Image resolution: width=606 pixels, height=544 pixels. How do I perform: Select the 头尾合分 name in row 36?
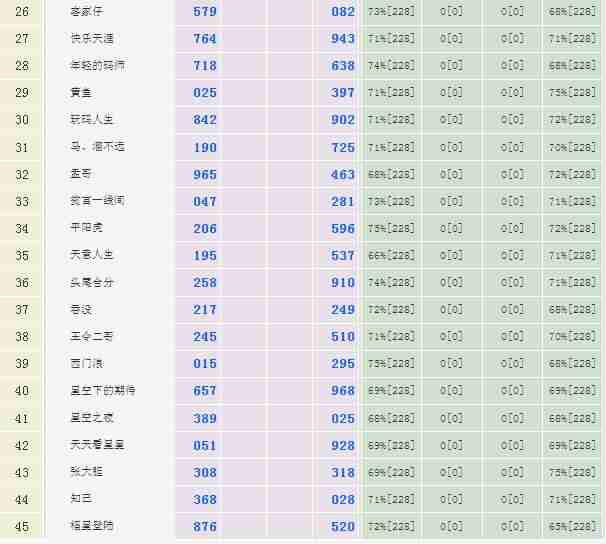92,283
